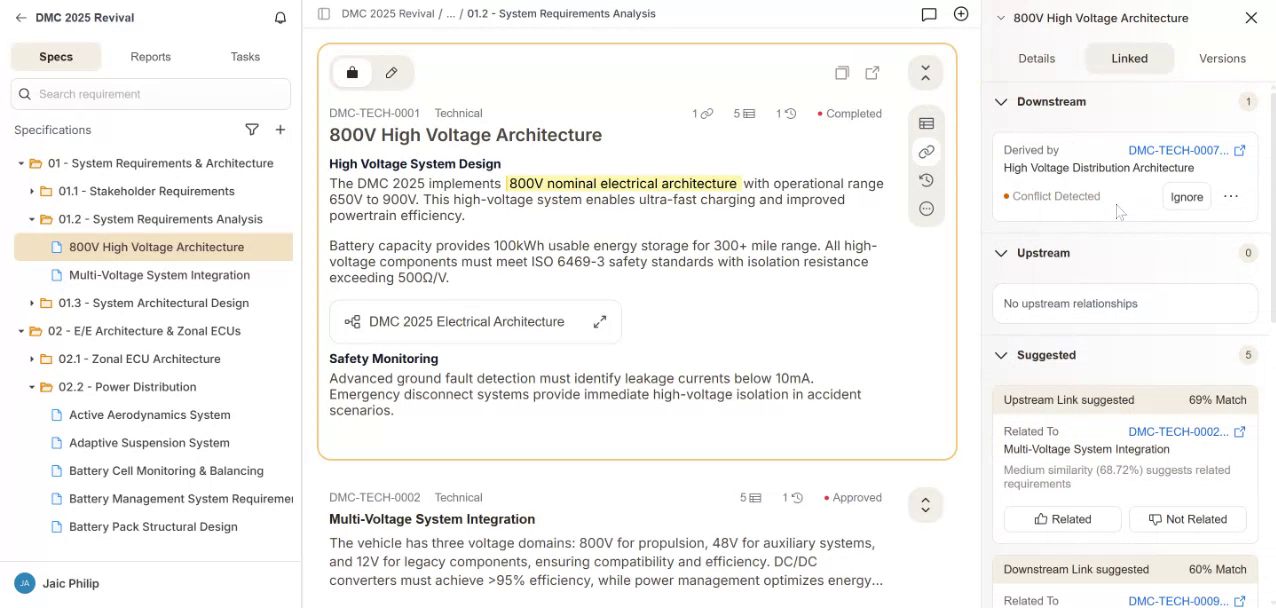
Task: Switch to the Versions tab
Action: (x=1222, y=58)
